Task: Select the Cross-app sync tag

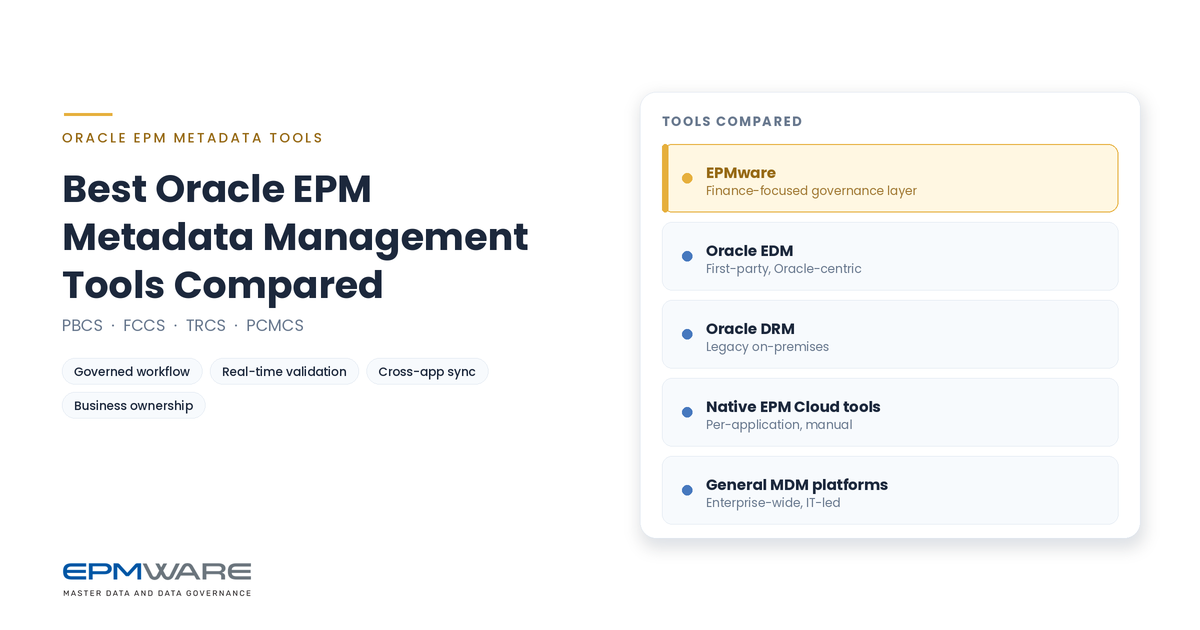Action: click(x=427, y=371)
